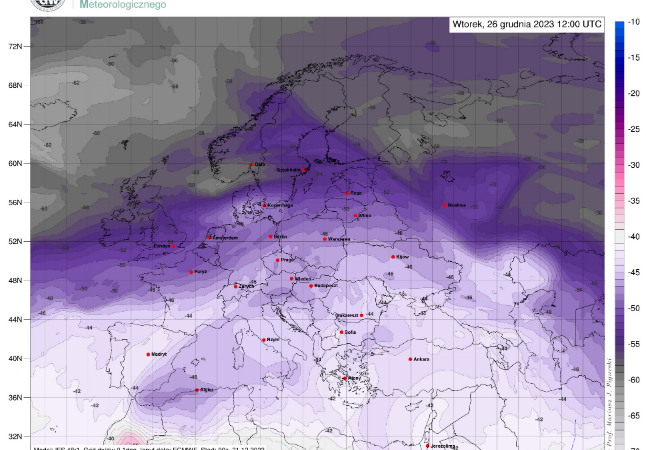The image size is (646, 450).
Task: Click the 40N latitude label
Action: [15, 359]
